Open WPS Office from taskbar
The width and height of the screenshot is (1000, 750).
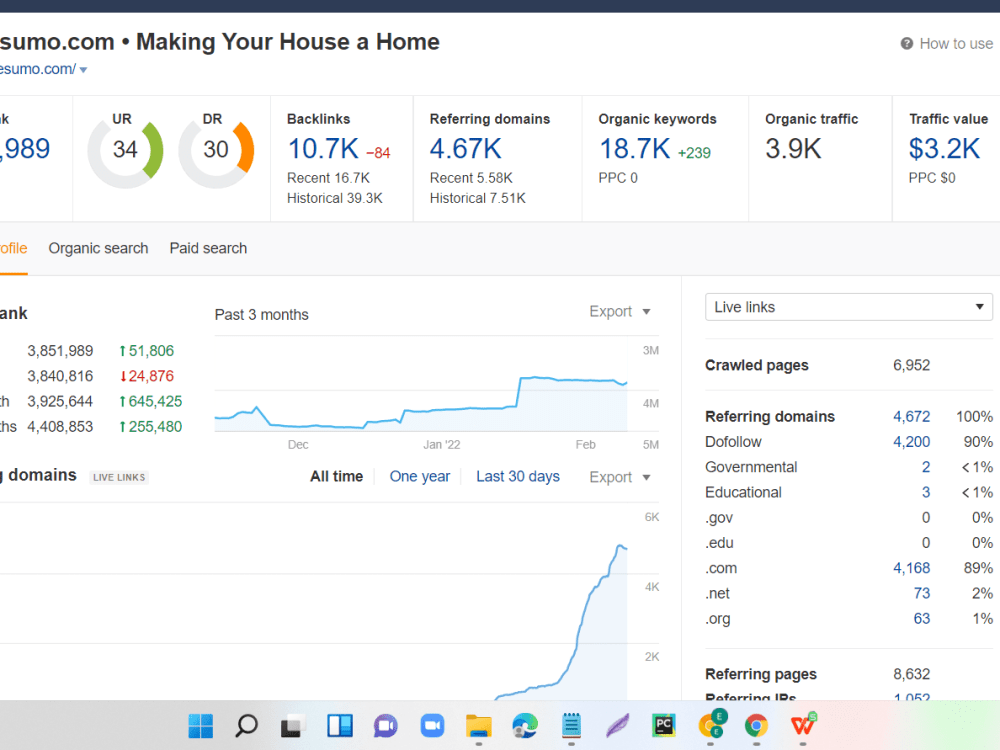point(803,724)
